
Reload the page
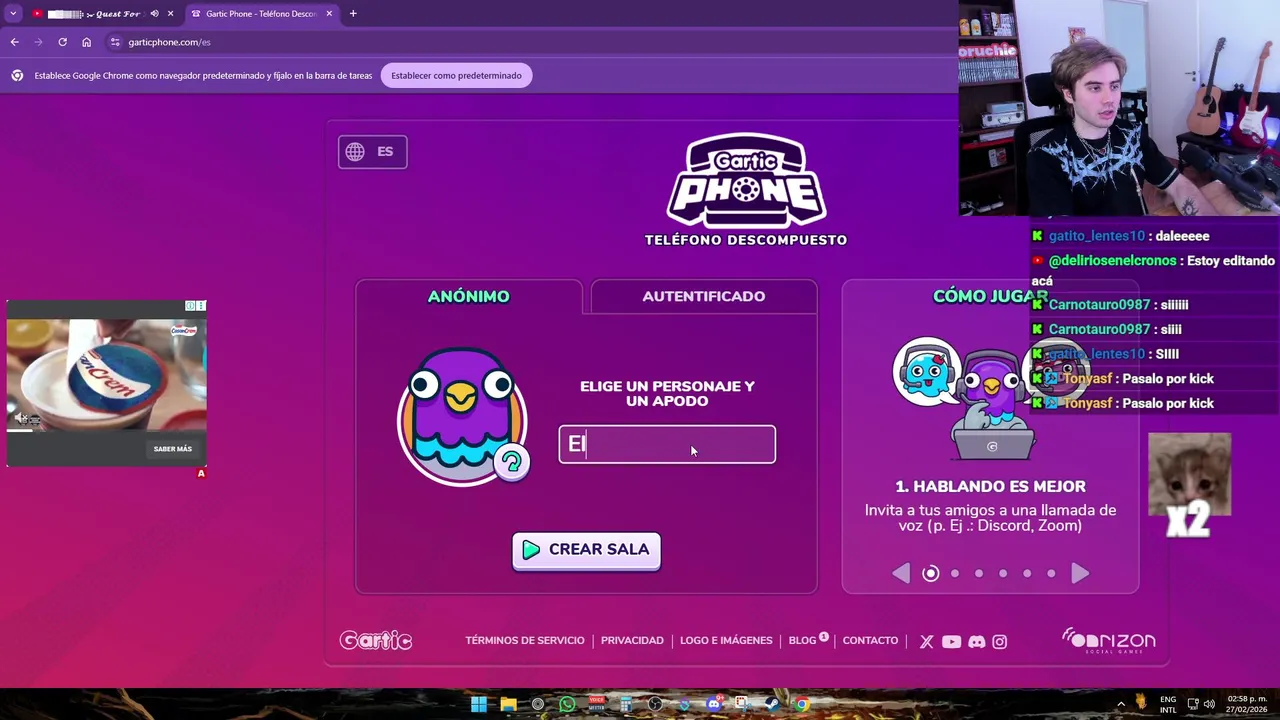tap(62, 42)
